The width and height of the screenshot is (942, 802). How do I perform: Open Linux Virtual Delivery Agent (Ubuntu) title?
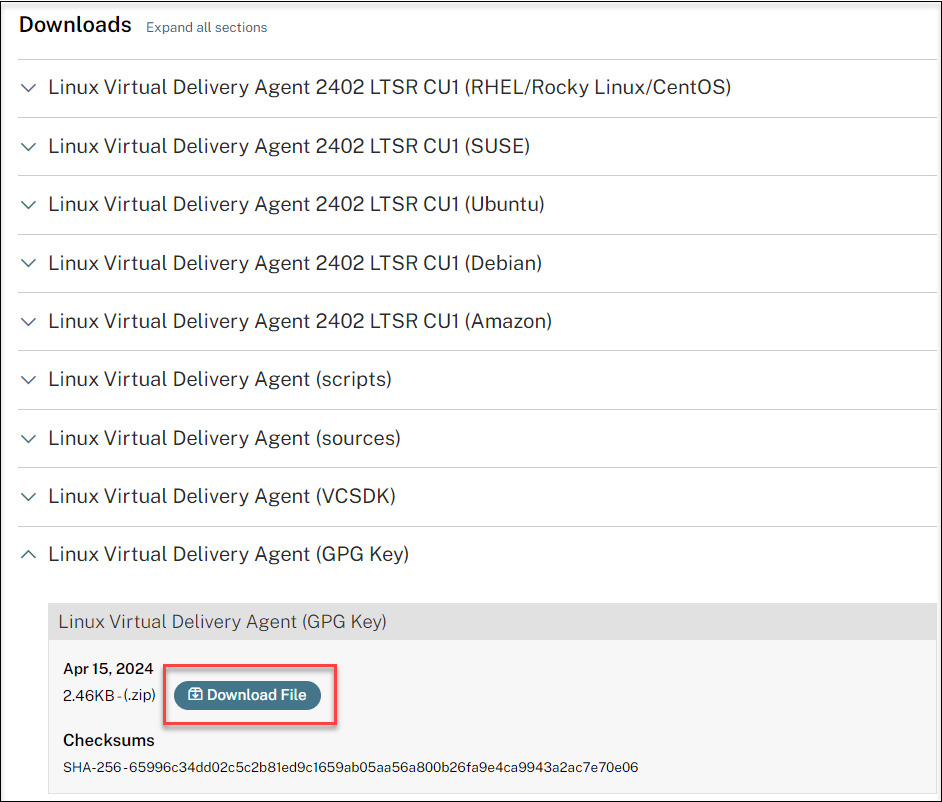tap(296, 205)
